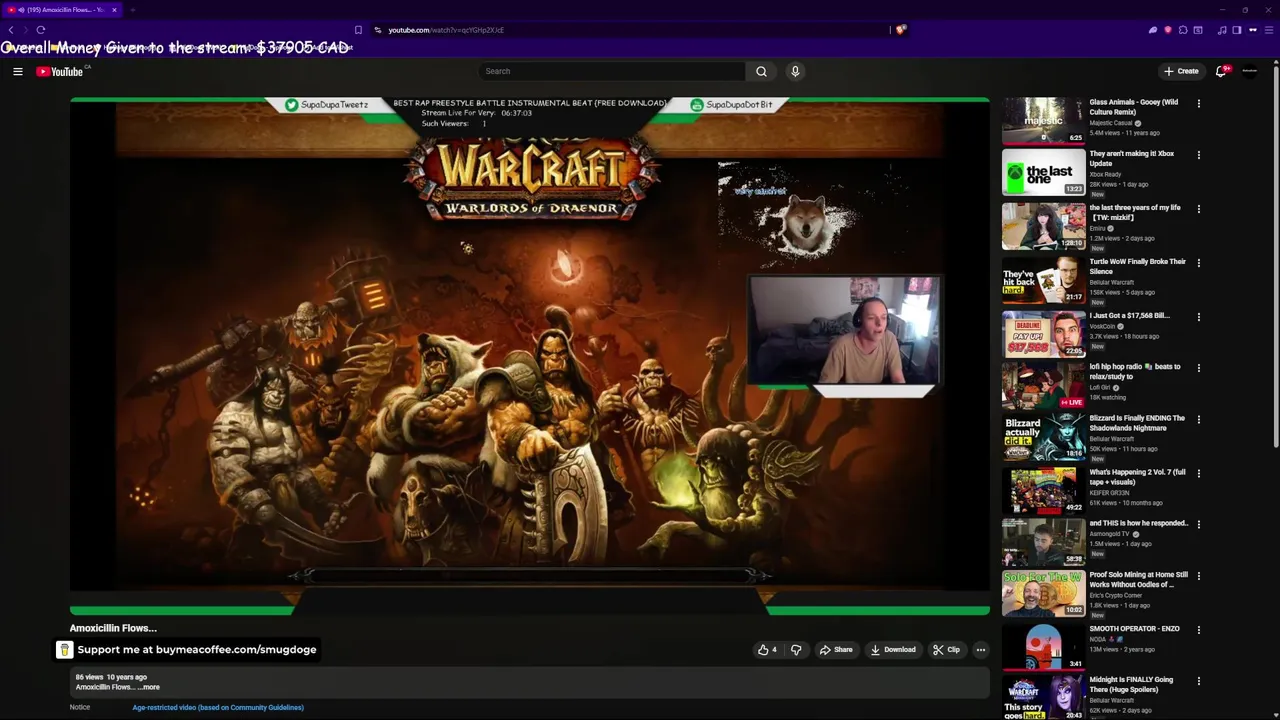Like the Amoxicillin Flows video
The width and height of the screenshot is (1280, 720).
767,650
